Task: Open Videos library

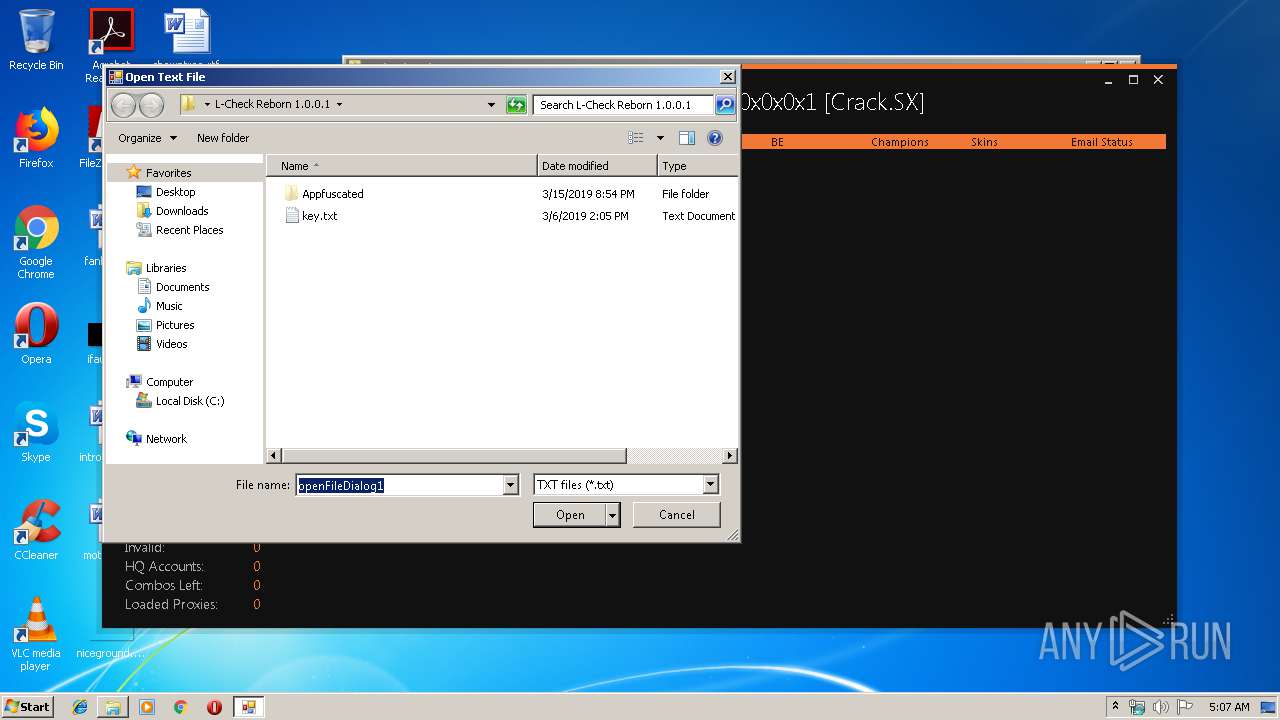Action: (171, 344)
